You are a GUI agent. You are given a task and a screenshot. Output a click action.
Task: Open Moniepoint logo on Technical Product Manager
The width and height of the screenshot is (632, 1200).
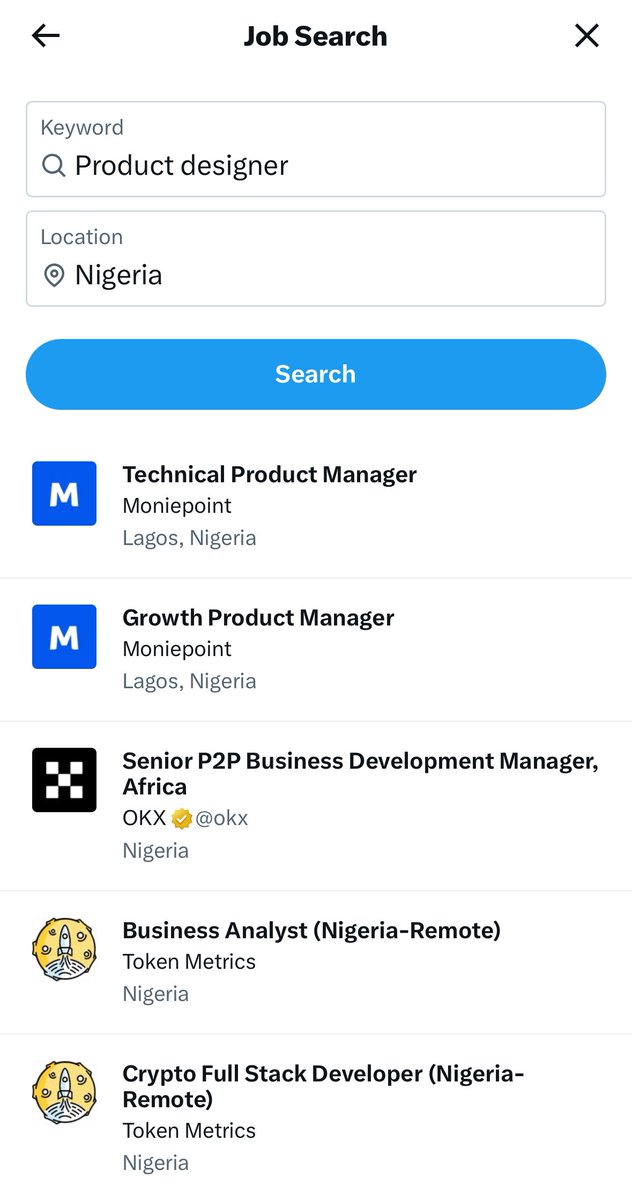pyautogui.click(x=64, y=493)
